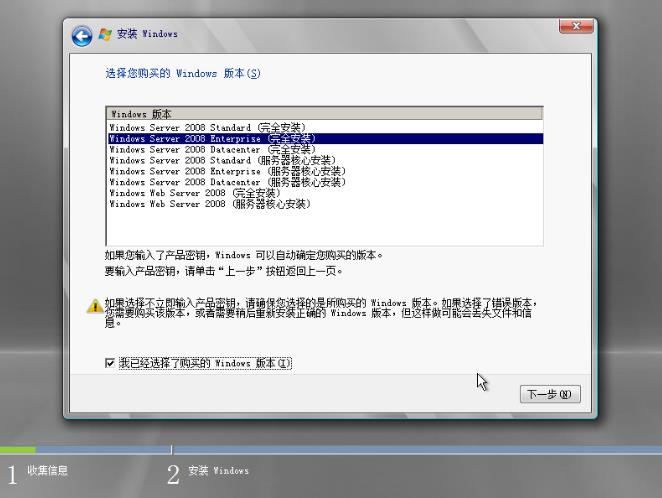Click the 安装 Windows title text
The image size is (662, 498).
click(147, 35)
